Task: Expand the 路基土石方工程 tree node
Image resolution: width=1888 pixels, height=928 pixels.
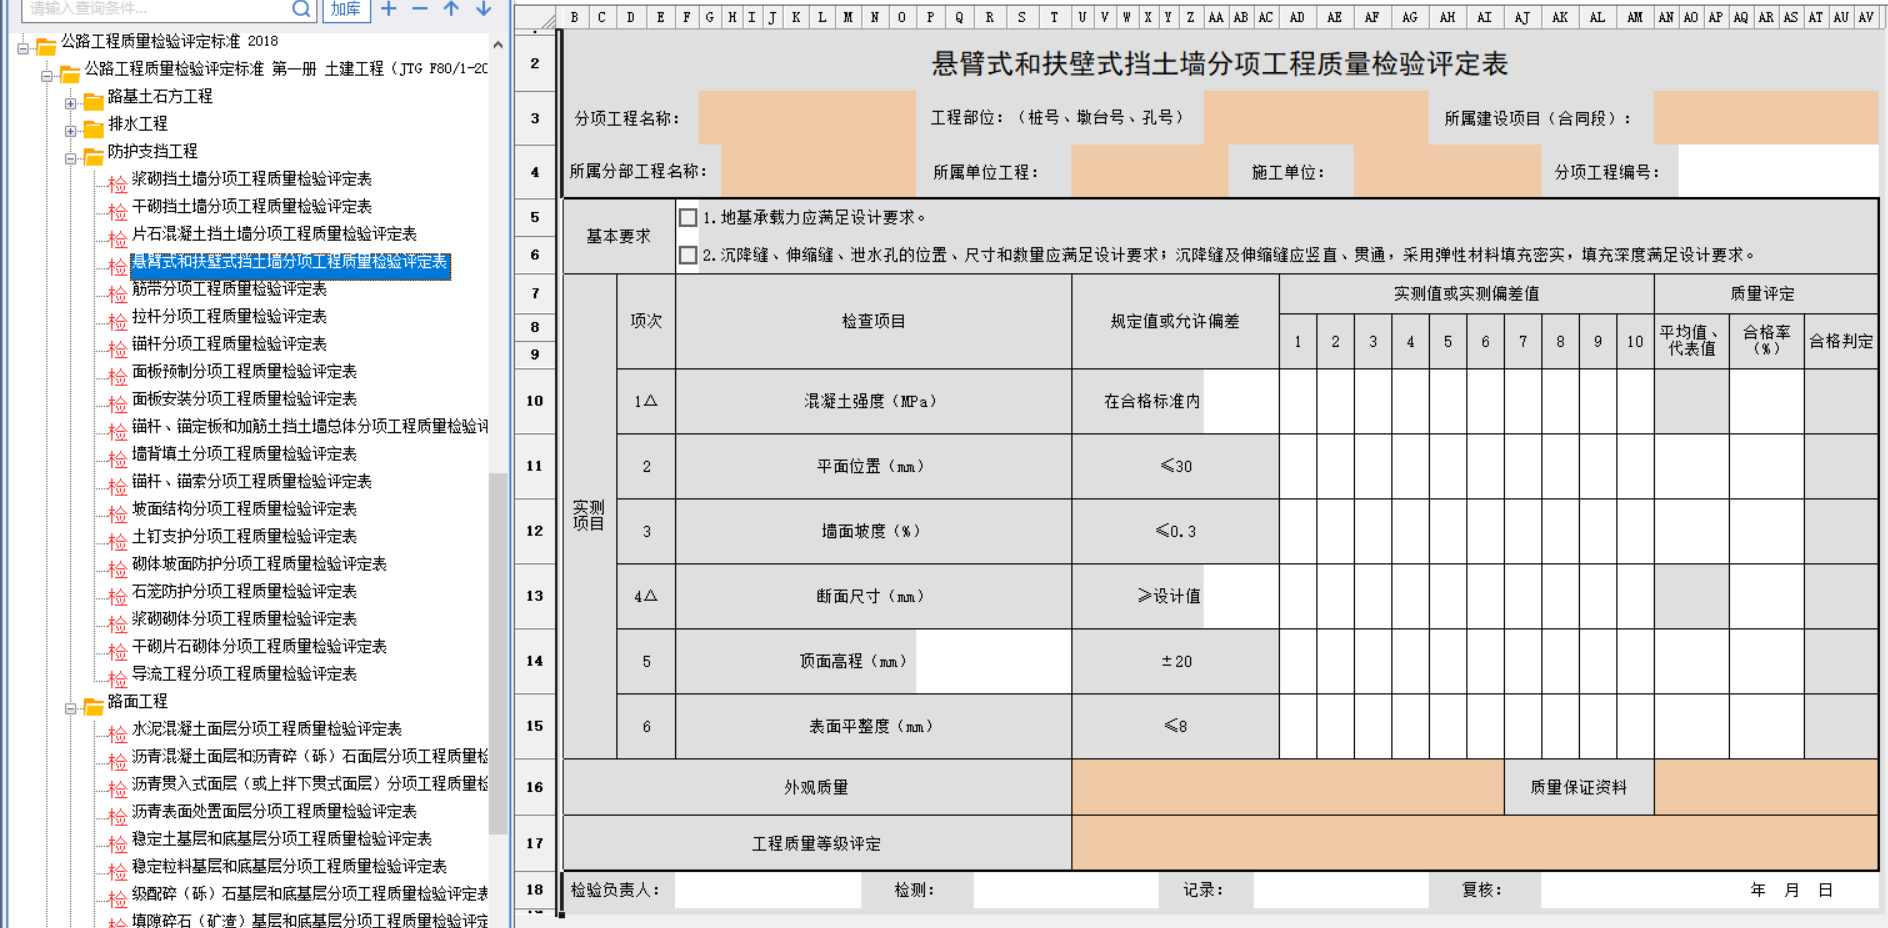Action: (70, 103)
